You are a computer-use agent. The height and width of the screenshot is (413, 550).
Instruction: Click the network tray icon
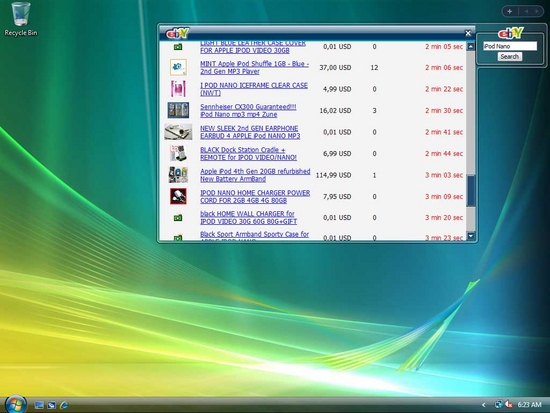click(498, 405)
